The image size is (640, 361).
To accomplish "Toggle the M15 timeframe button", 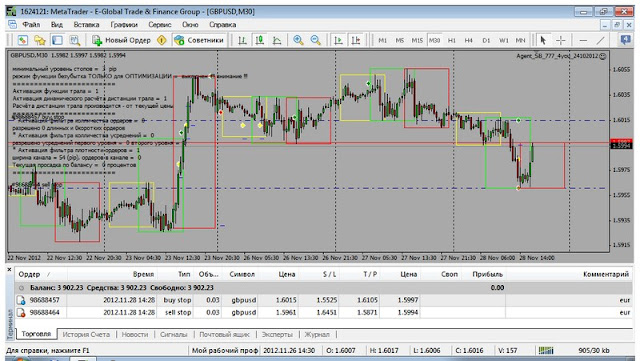I will [x=417, y=40].
